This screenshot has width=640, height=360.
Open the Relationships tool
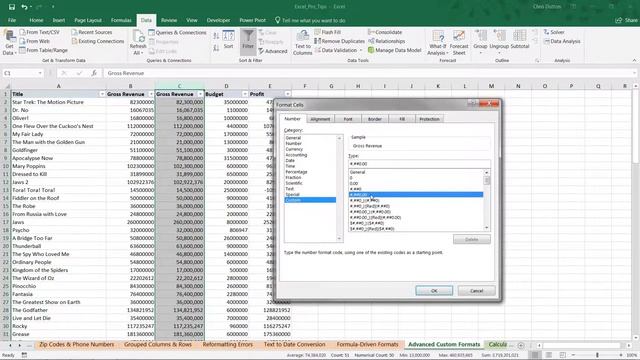(x=387, y=41)
